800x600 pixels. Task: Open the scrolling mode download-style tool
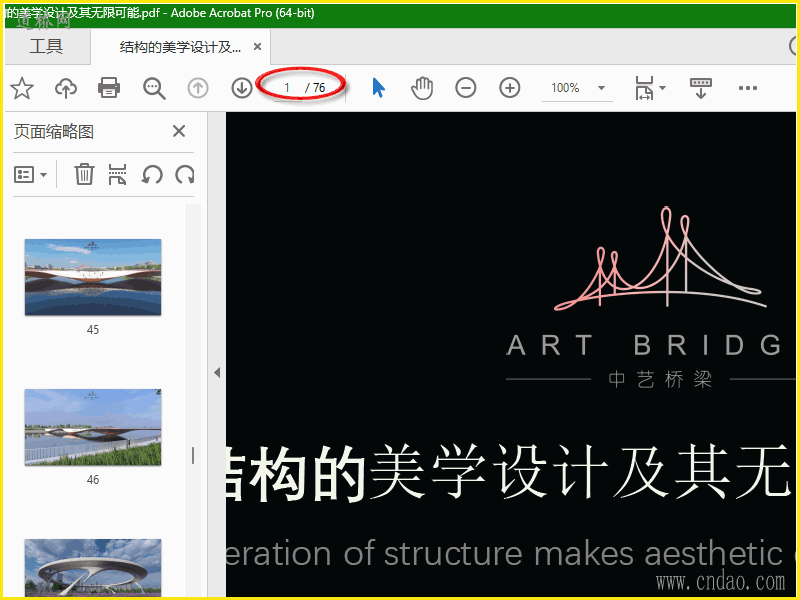[x=701, y=88]
